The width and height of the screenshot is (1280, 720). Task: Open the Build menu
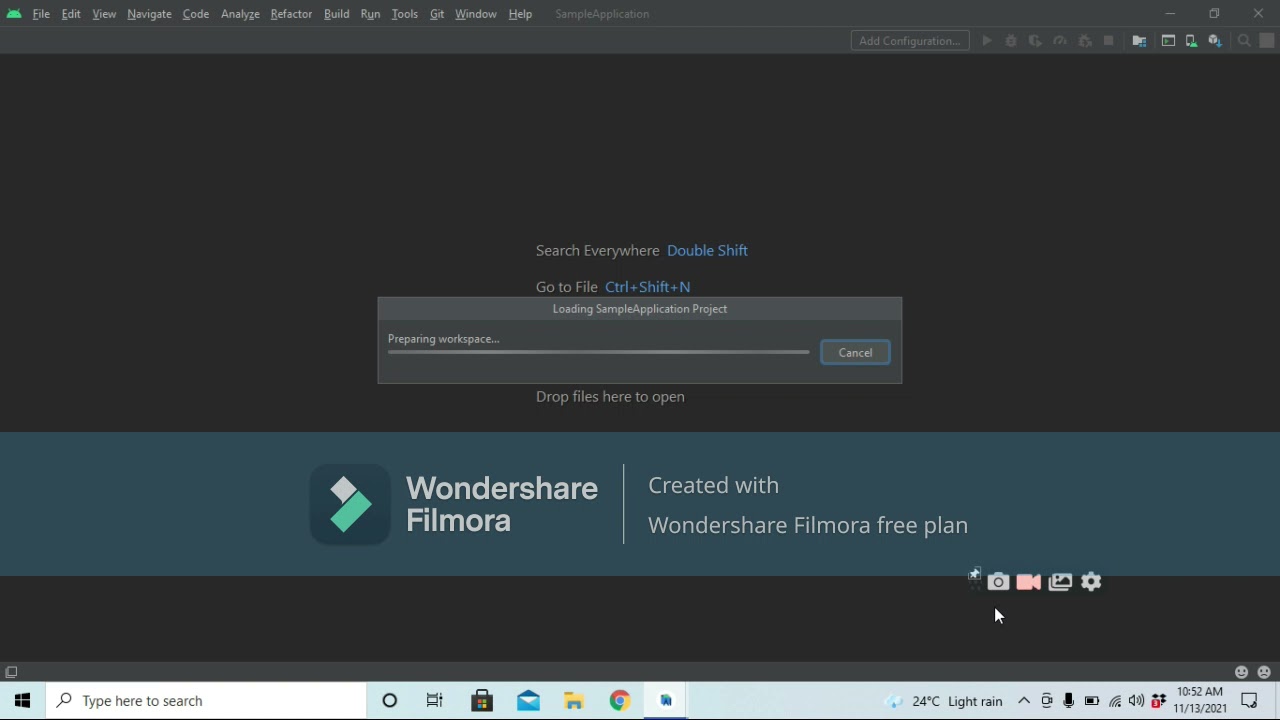(336, 14)
